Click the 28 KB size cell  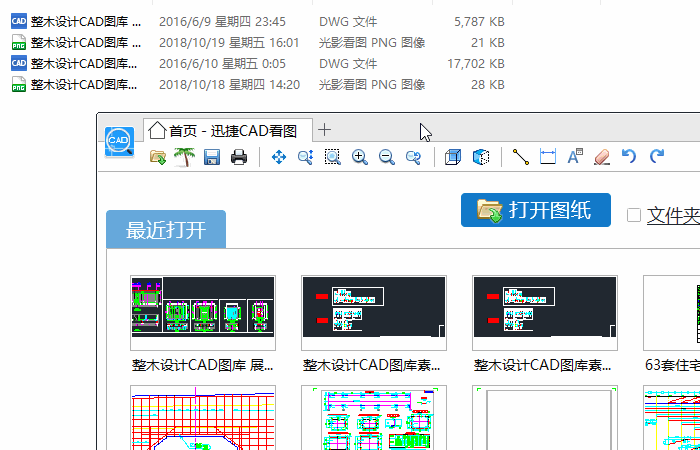pos(488,85)
